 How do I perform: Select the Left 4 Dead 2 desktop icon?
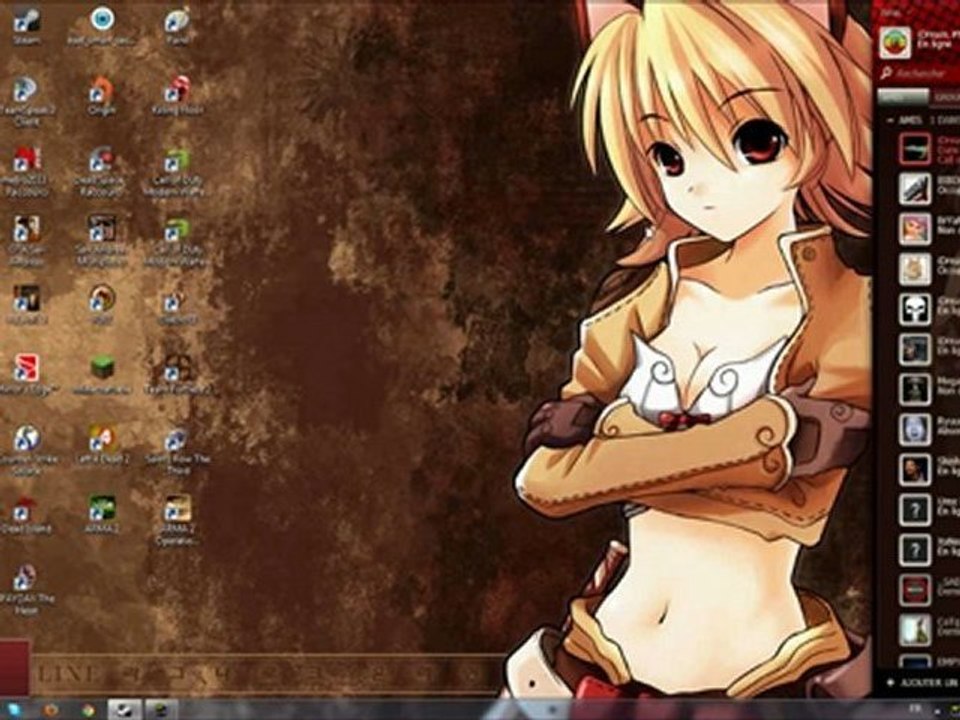[x=102, y=445]
